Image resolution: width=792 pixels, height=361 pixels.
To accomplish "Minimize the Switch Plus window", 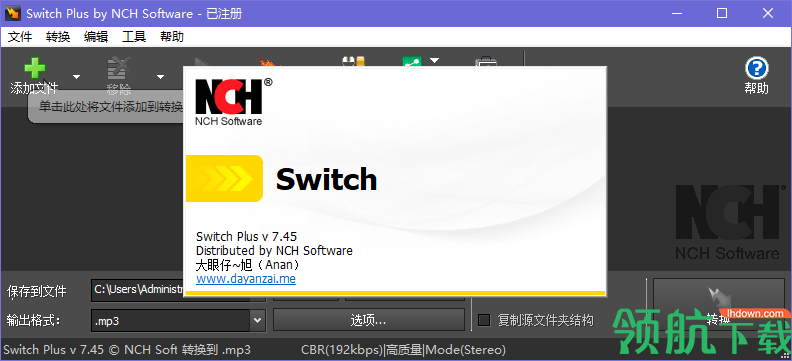I will [676, 14].
